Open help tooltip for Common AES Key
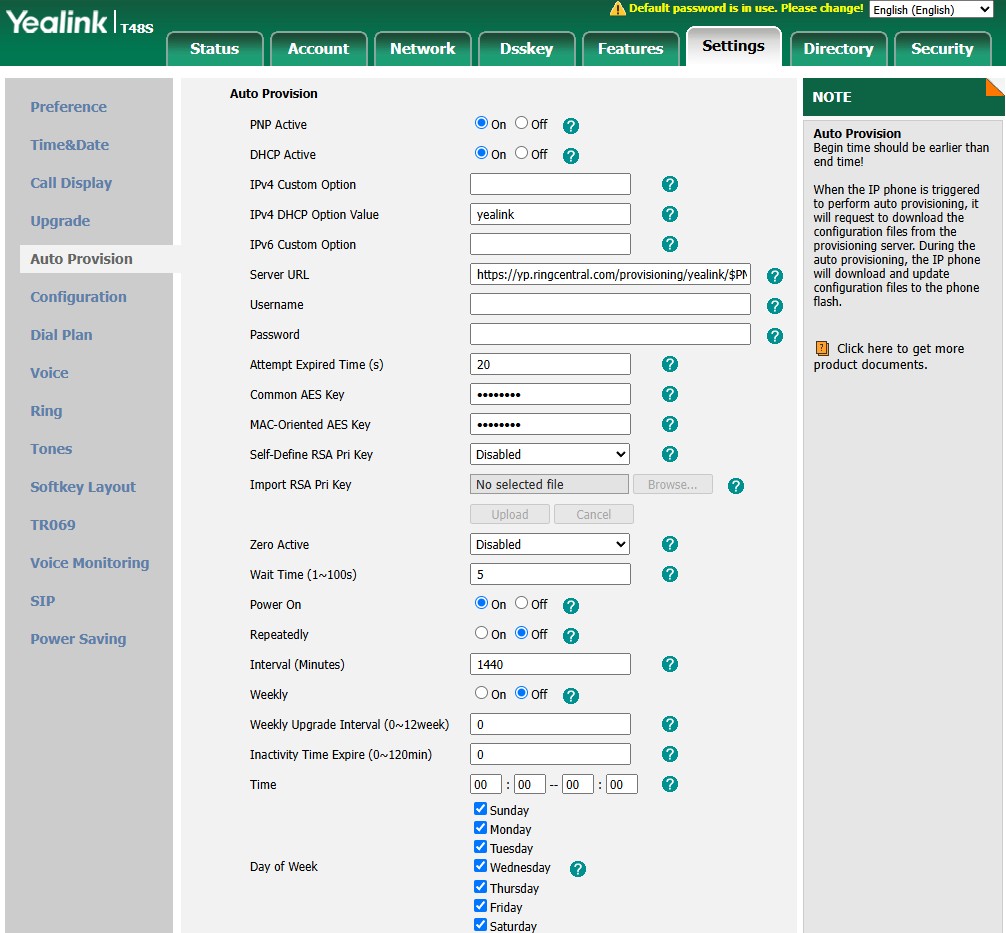Image resolution: width=1006 pixels, height=933 pixels. (x=670, y=394)
